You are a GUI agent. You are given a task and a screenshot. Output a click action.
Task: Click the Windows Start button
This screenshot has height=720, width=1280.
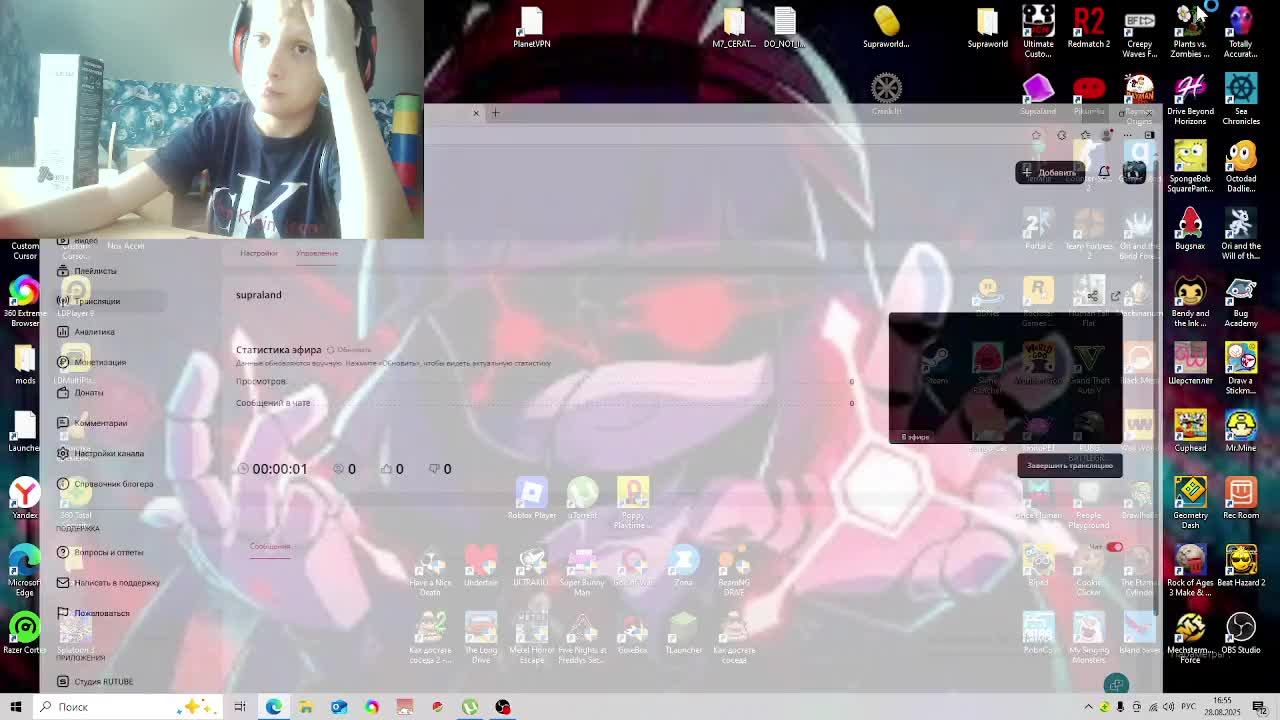[16, 707]
